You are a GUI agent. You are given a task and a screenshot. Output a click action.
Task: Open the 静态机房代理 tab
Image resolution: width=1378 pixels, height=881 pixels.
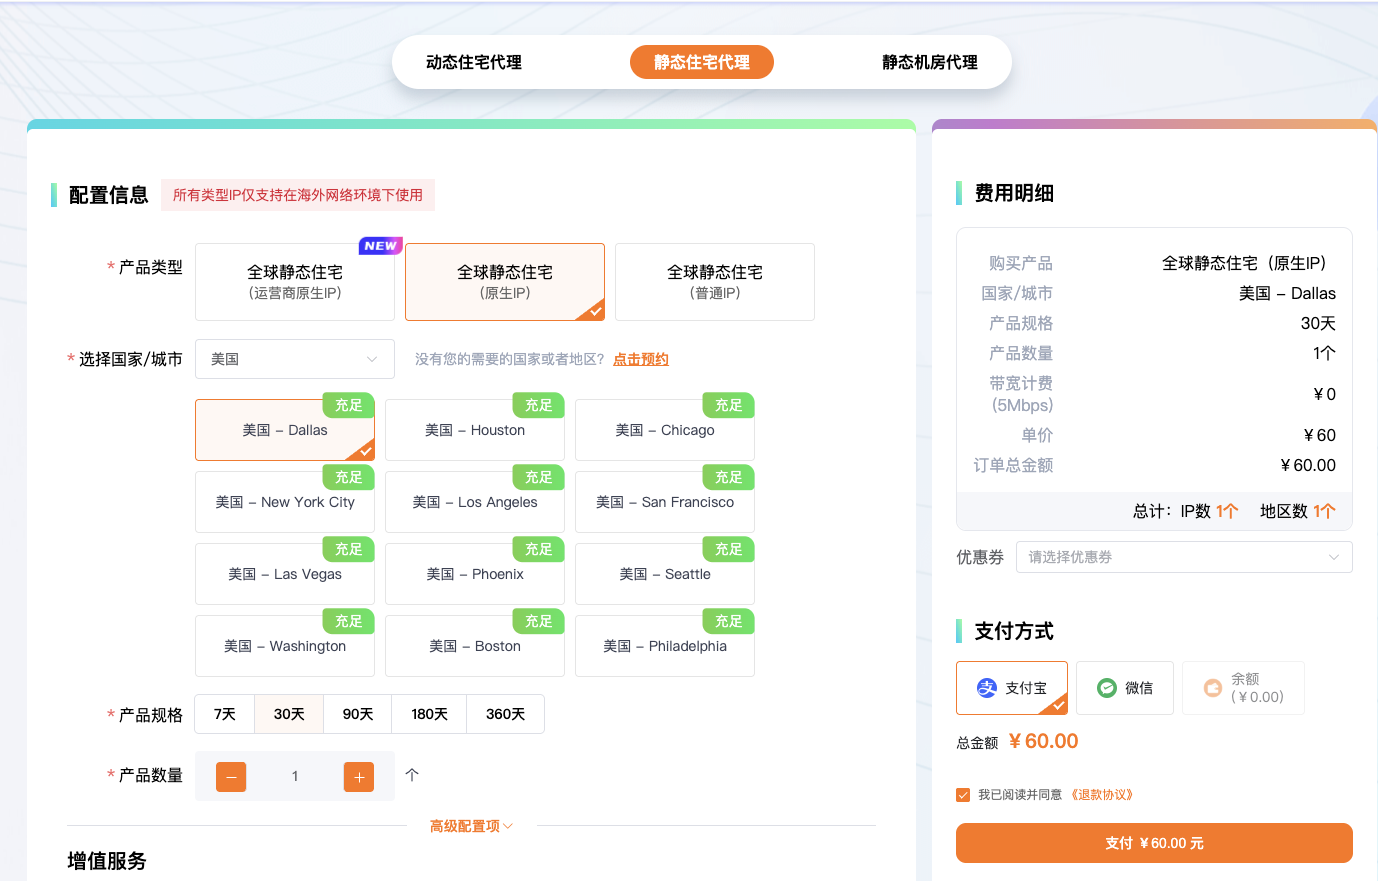point(930,62)
